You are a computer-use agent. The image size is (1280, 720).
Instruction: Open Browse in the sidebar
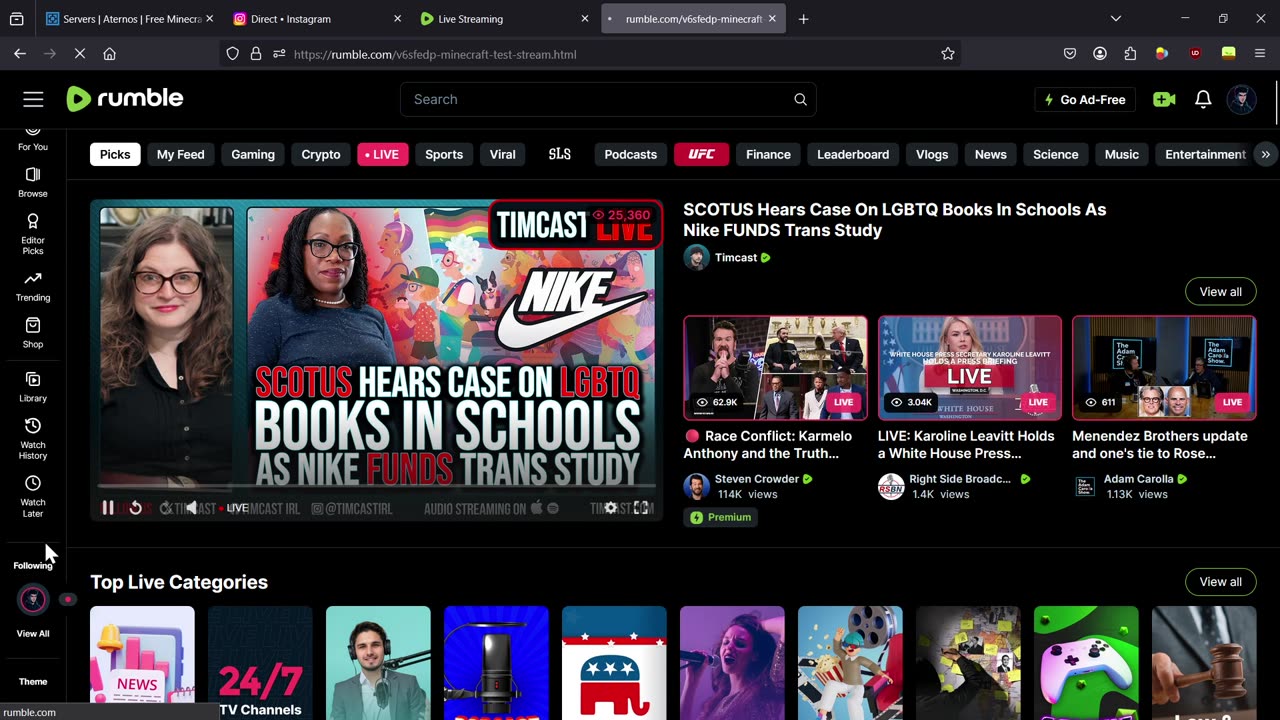(x=33, y=181)
